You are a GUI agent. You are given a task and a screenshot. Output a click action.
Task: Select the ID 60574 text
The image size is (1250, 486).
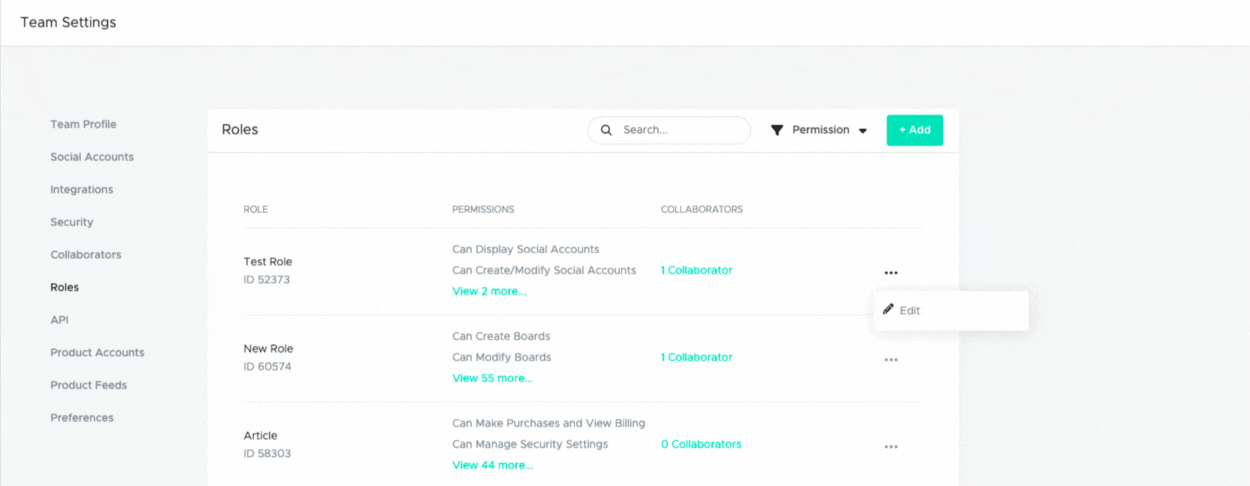pos(267,367)
